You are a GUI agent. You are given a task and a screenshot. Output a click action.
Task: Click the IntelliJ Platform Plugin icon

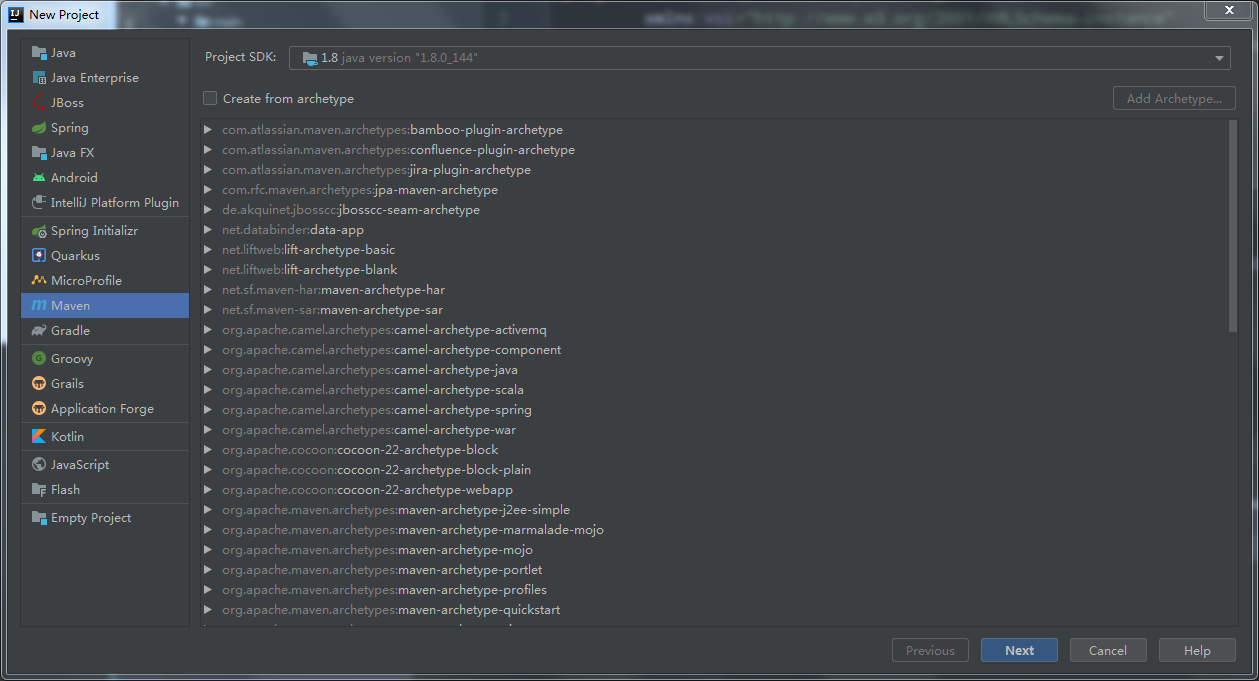[39, 203]
